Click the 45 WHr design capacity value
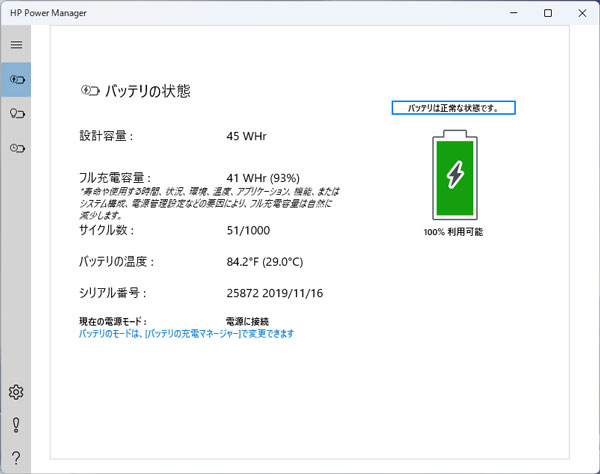 (247, 135)
